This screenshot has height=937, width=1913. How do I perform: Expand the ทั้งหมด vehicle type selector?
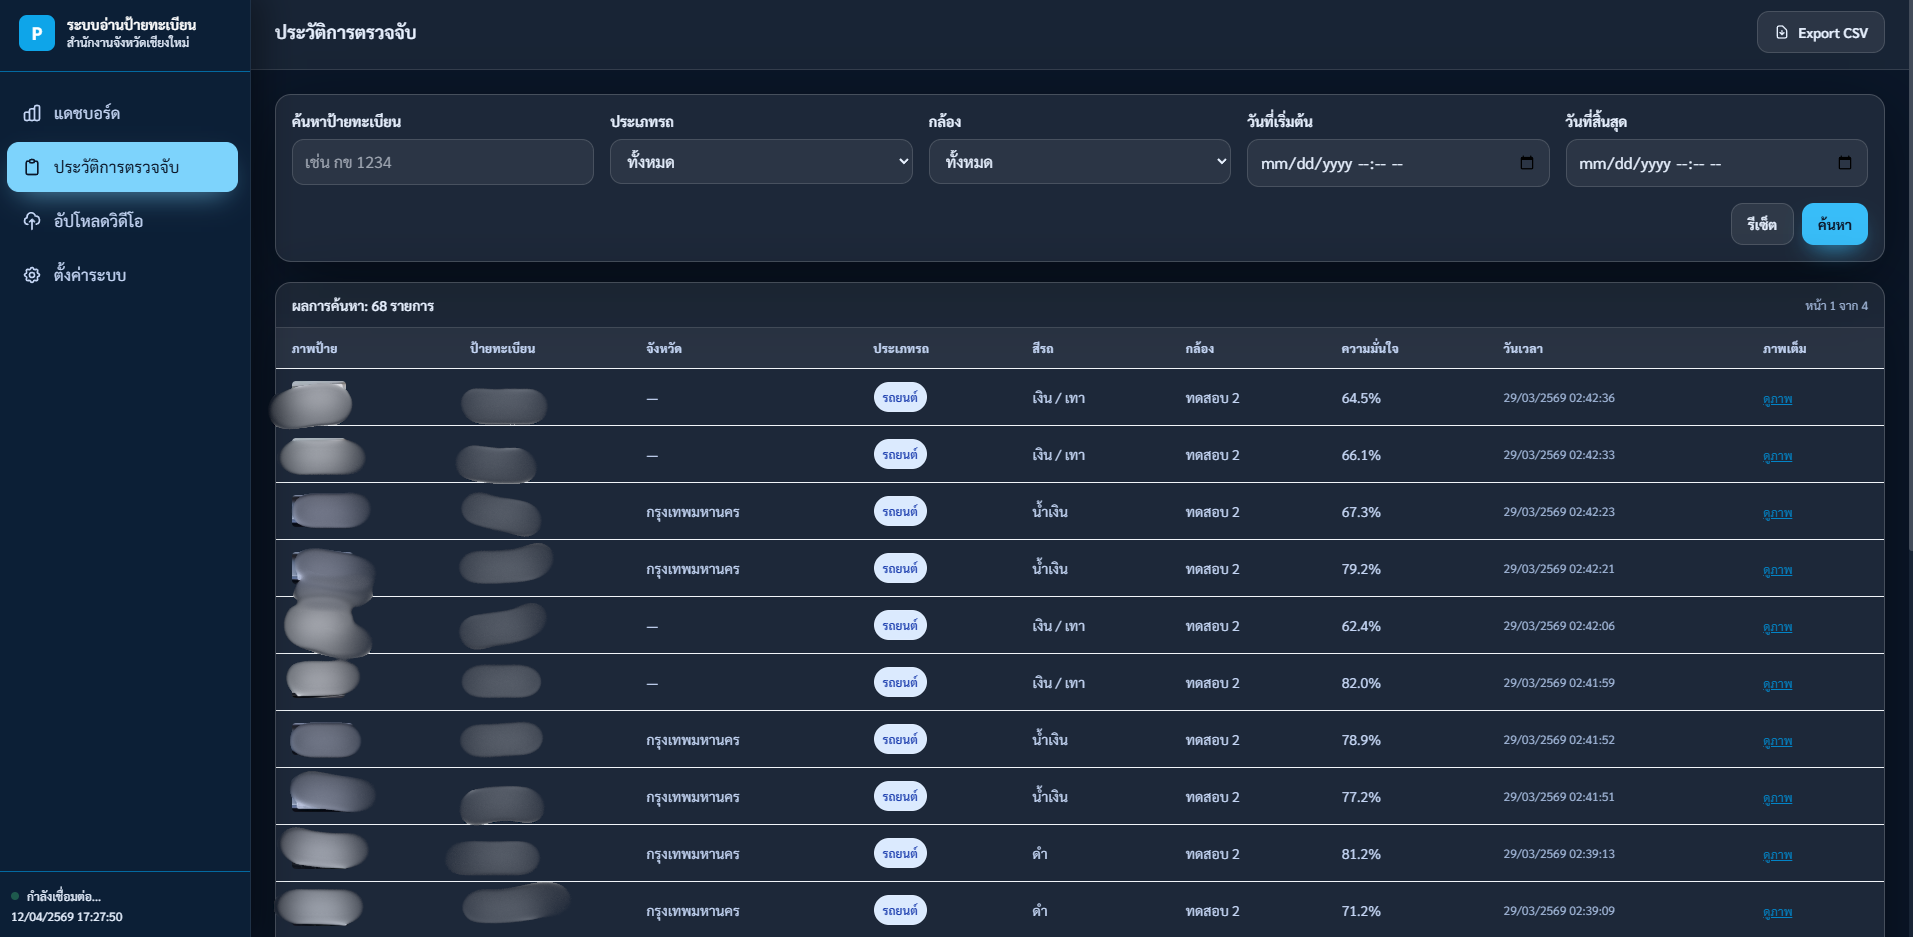[x=760, y=161]
